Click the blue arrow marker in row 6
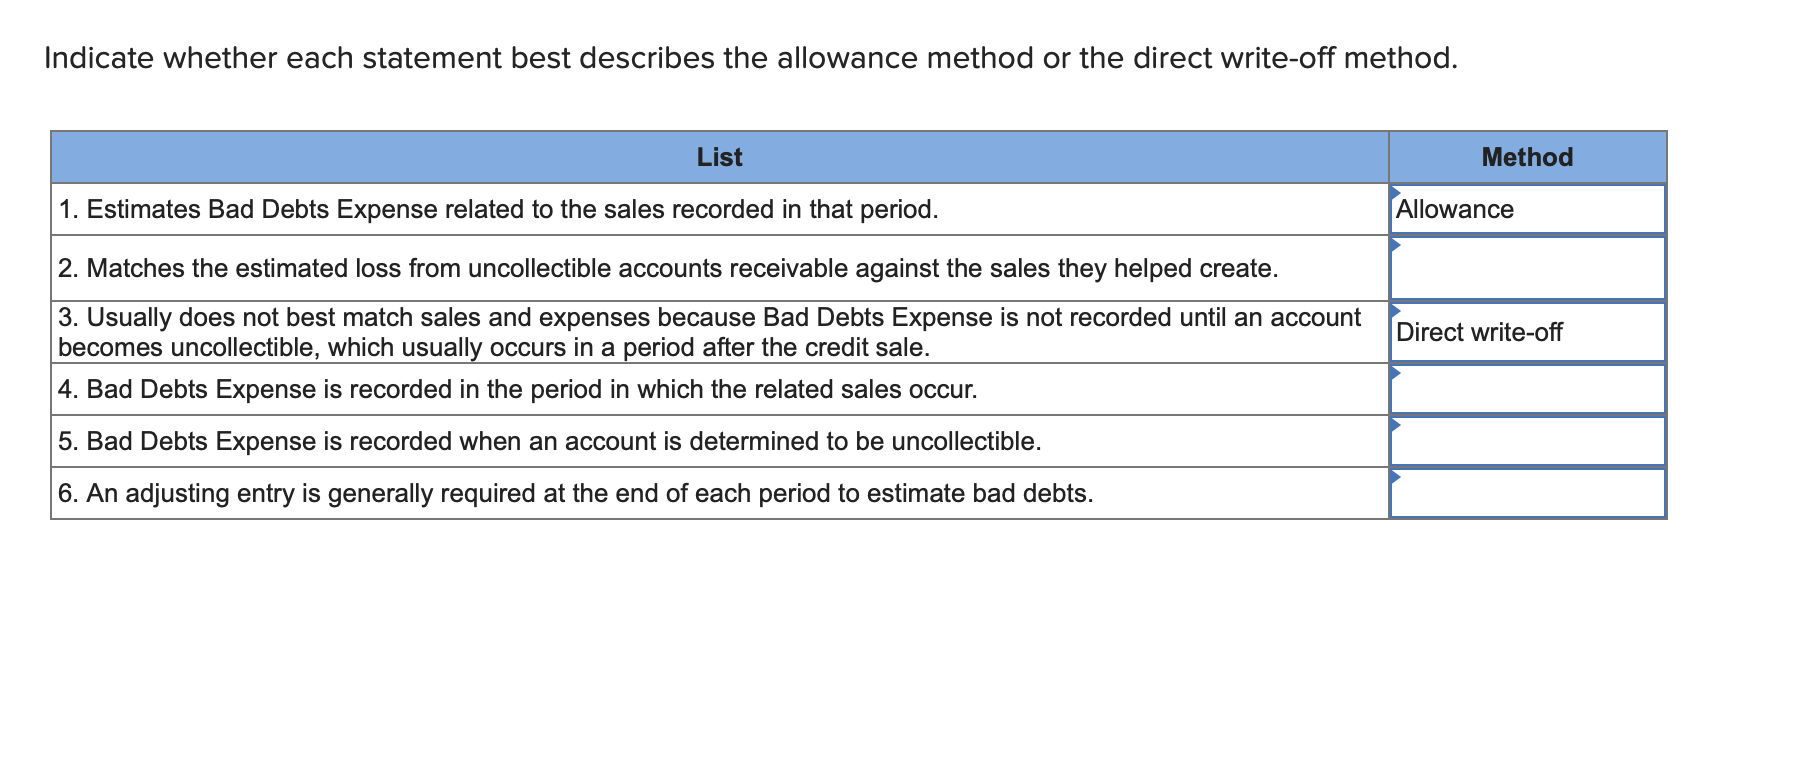Screen dimensions: 1810x764 pos(1394,476)
